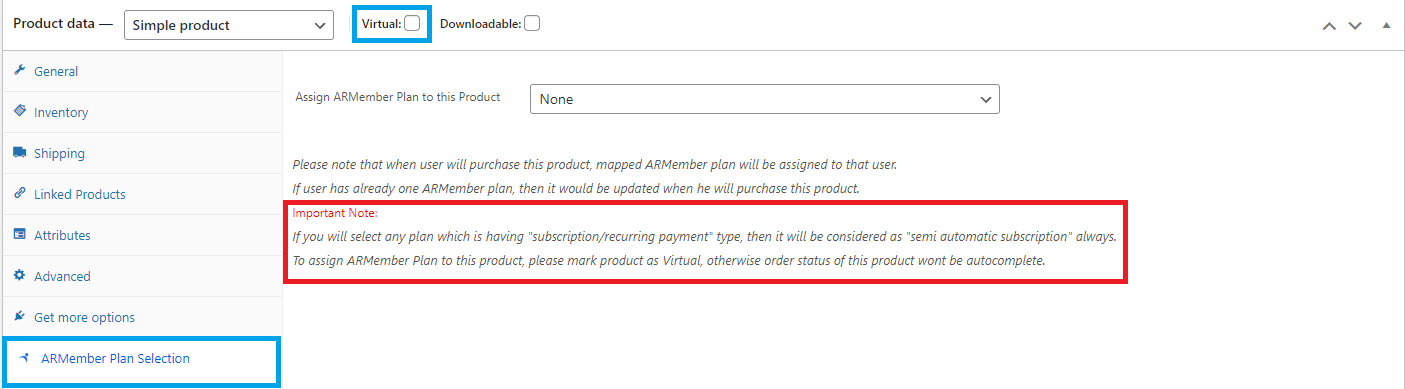Click the Attributes list icon
This screenshot has height=389, width=1405.
point(20,235)
